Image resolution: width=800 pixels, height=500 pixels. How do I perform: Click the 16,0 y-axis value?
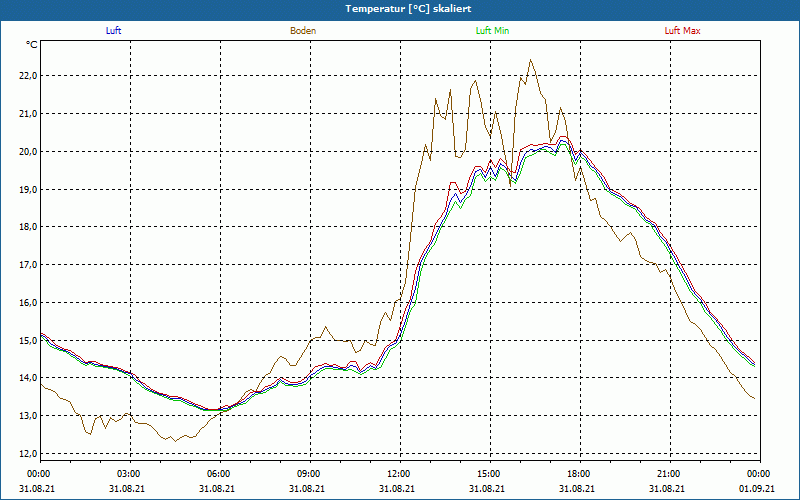29,303
